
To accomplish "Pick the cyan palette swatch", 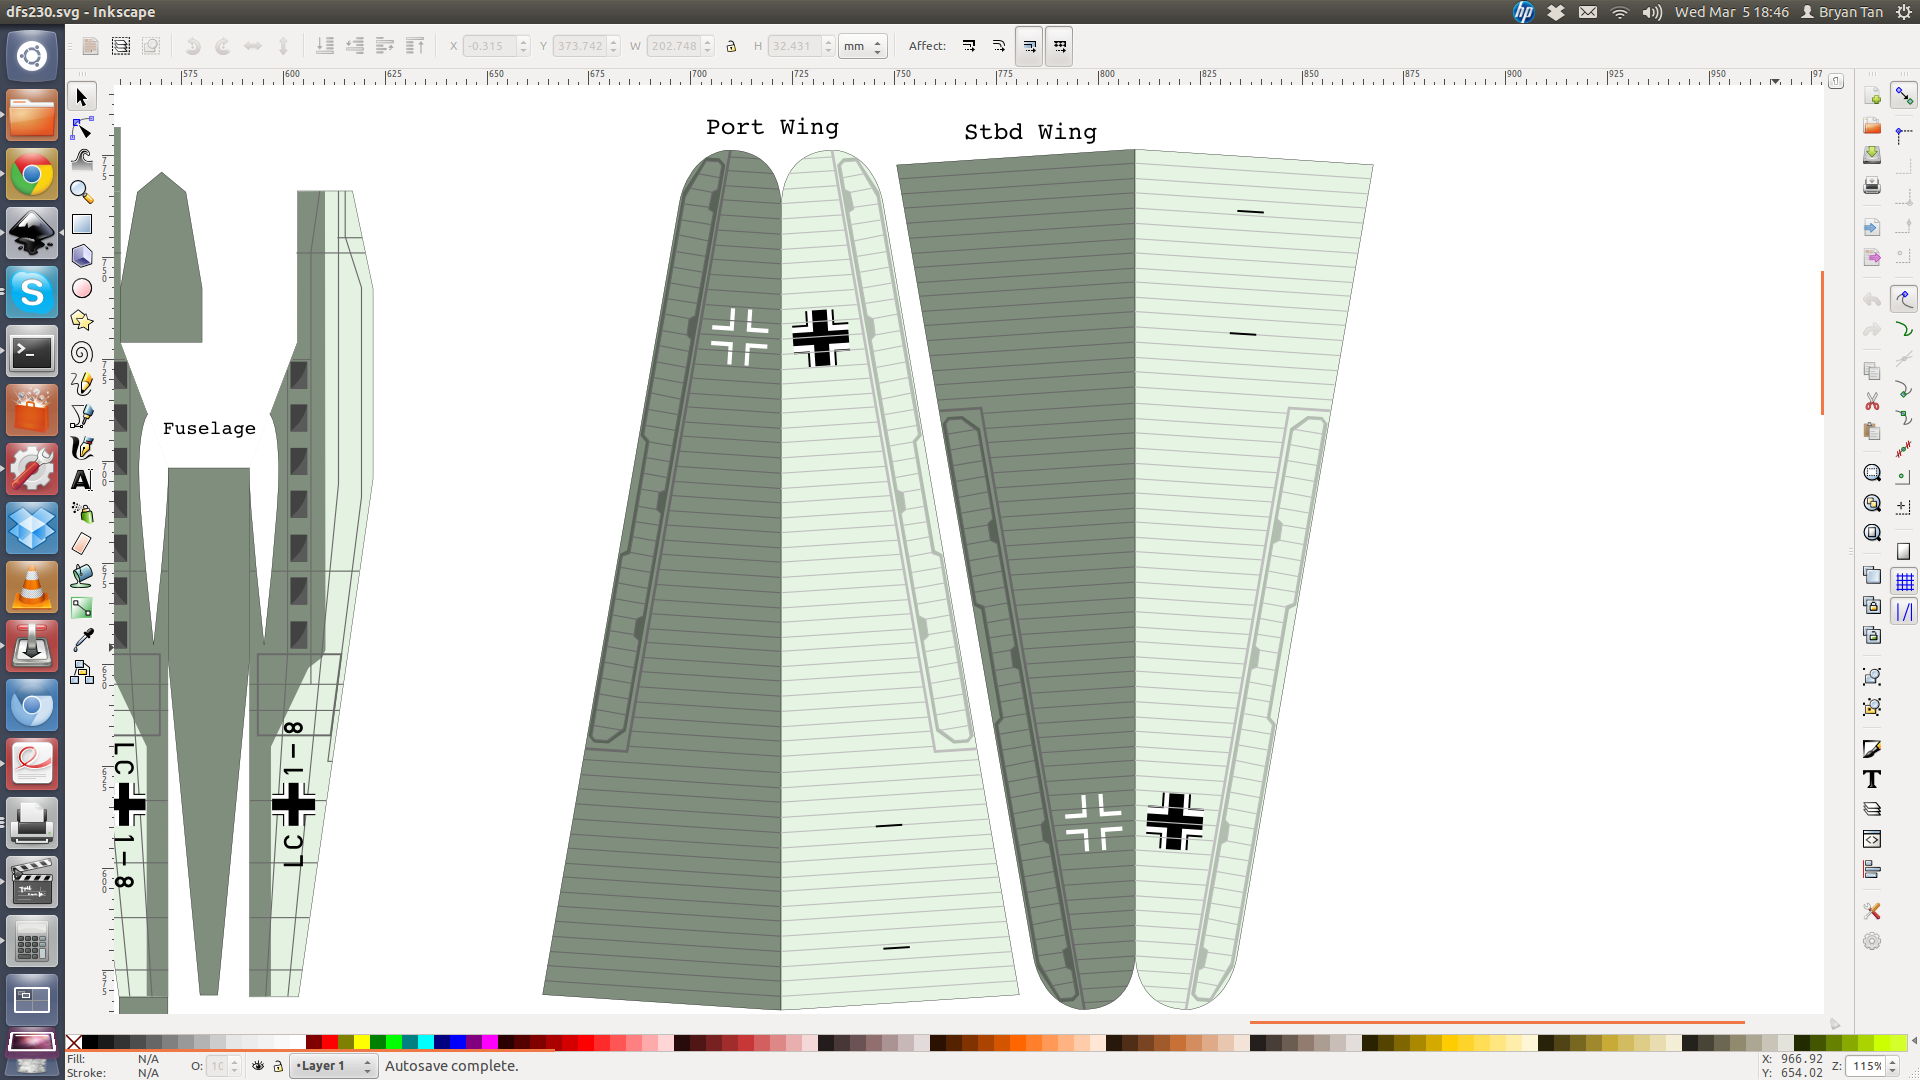I will click(x=426, y=1042).
